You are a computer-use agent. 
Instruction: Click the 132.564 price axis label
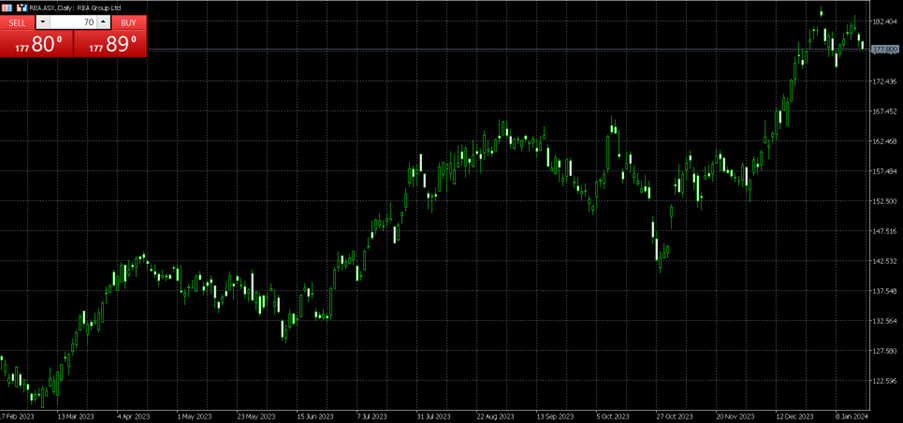click(x=885, y=321)
